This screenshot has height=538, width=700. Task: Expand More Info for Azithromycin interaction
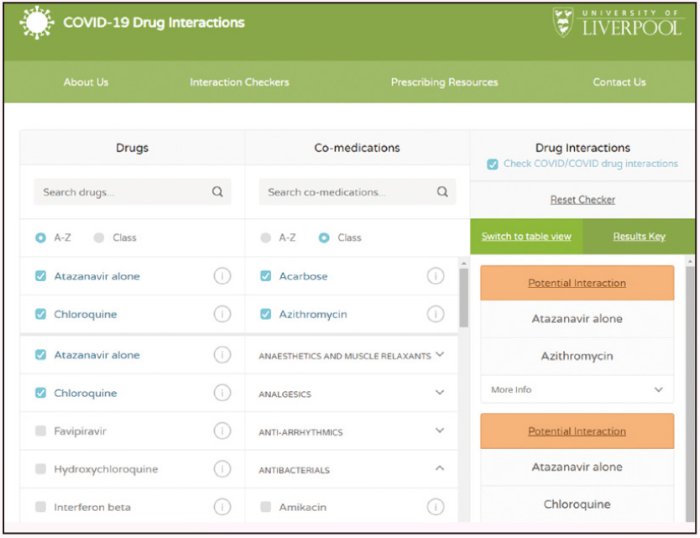coord(577,389)
